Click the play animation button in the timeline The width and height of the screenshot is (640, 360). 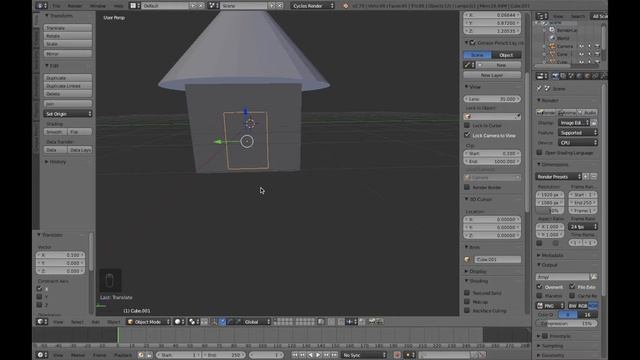tap(318, 355)
